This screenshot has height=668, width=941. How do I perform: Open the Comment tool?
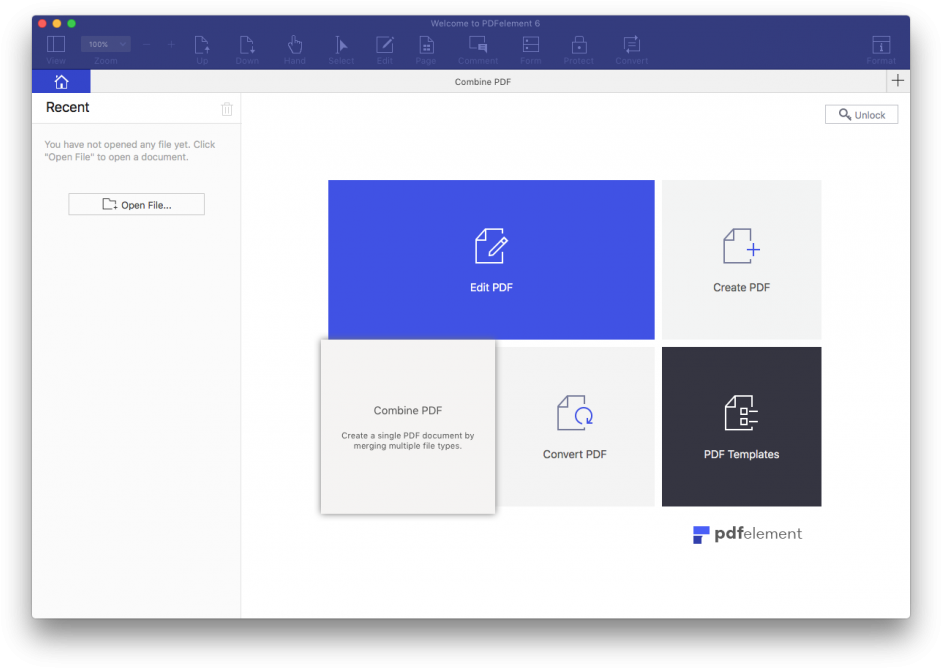[x=478, y=46]
